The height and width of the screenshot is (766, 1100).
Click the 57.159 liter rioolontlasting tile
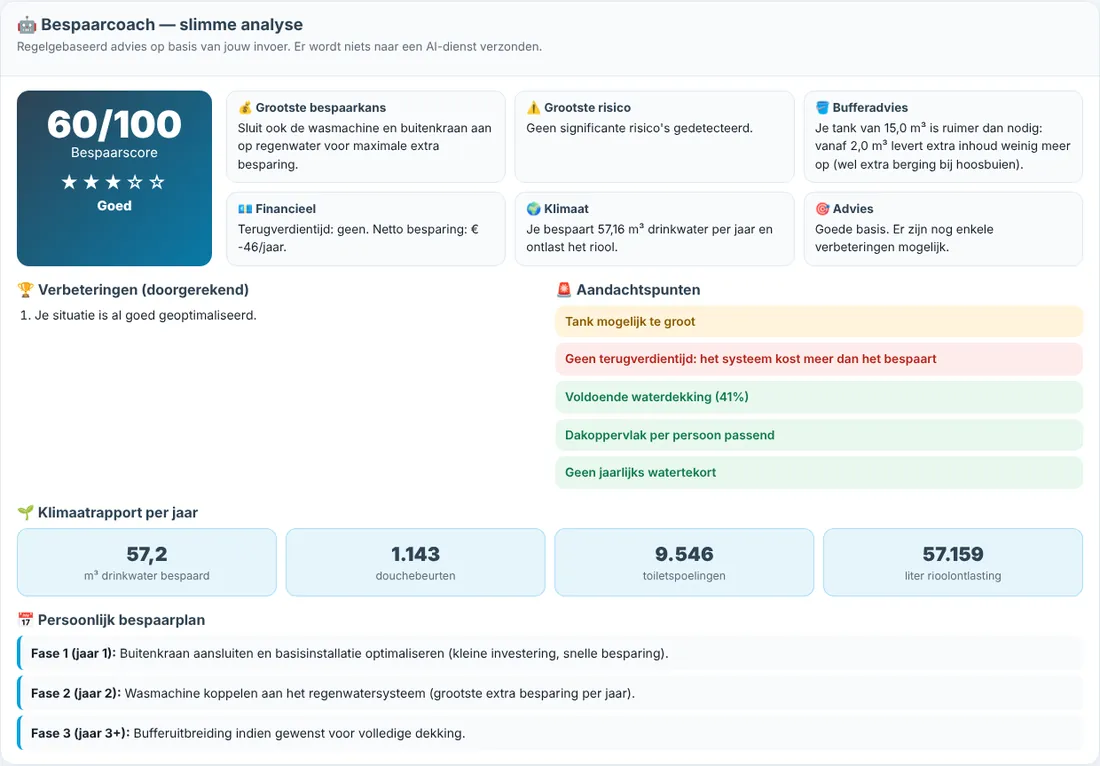click(x=953, y=563)
